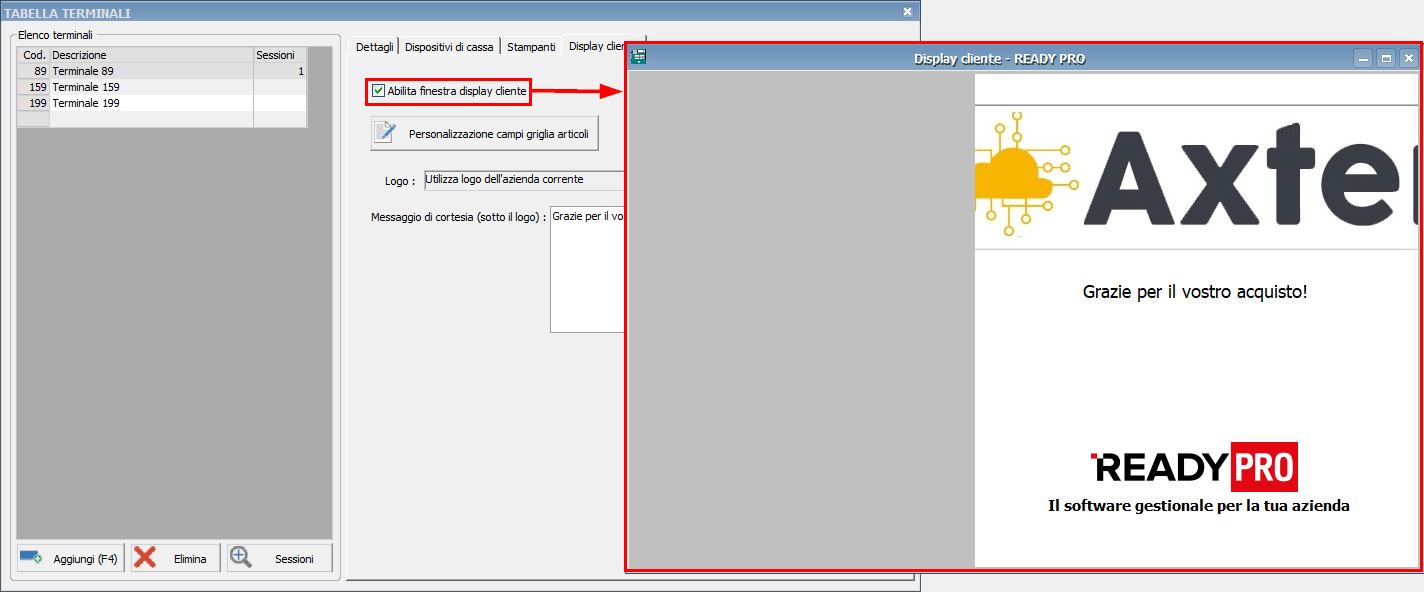Click the pencil icon on Personalizzazione button
This screenshot has height=592, width=1424.
pyautogui.click(x=386, y=133)
